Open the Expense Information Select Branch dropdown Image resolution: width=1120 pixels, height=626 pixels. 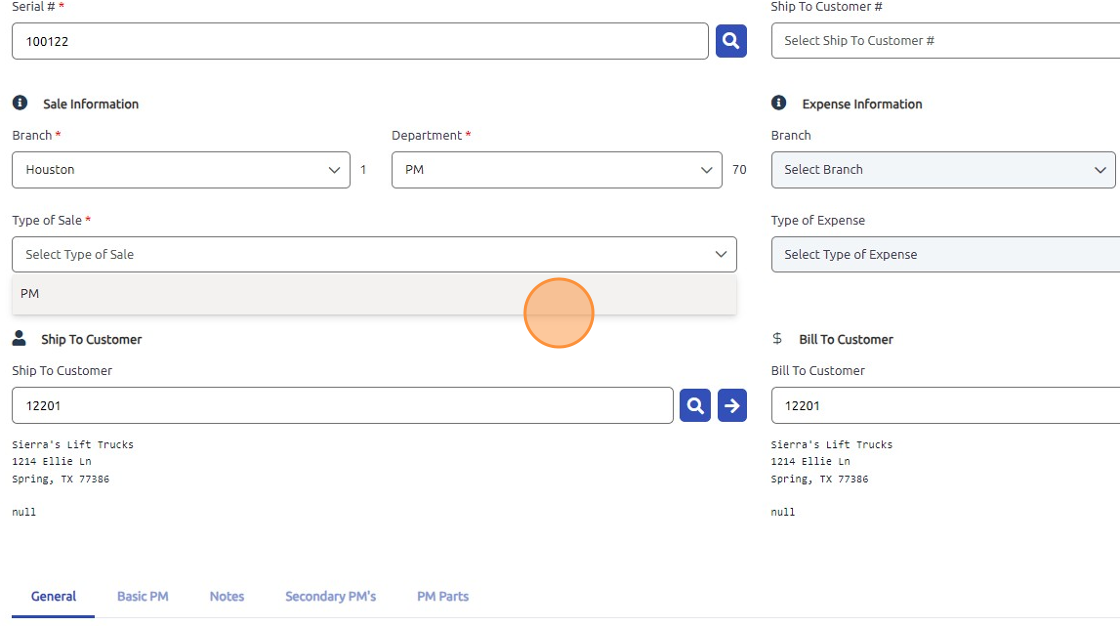coord(943,169)
